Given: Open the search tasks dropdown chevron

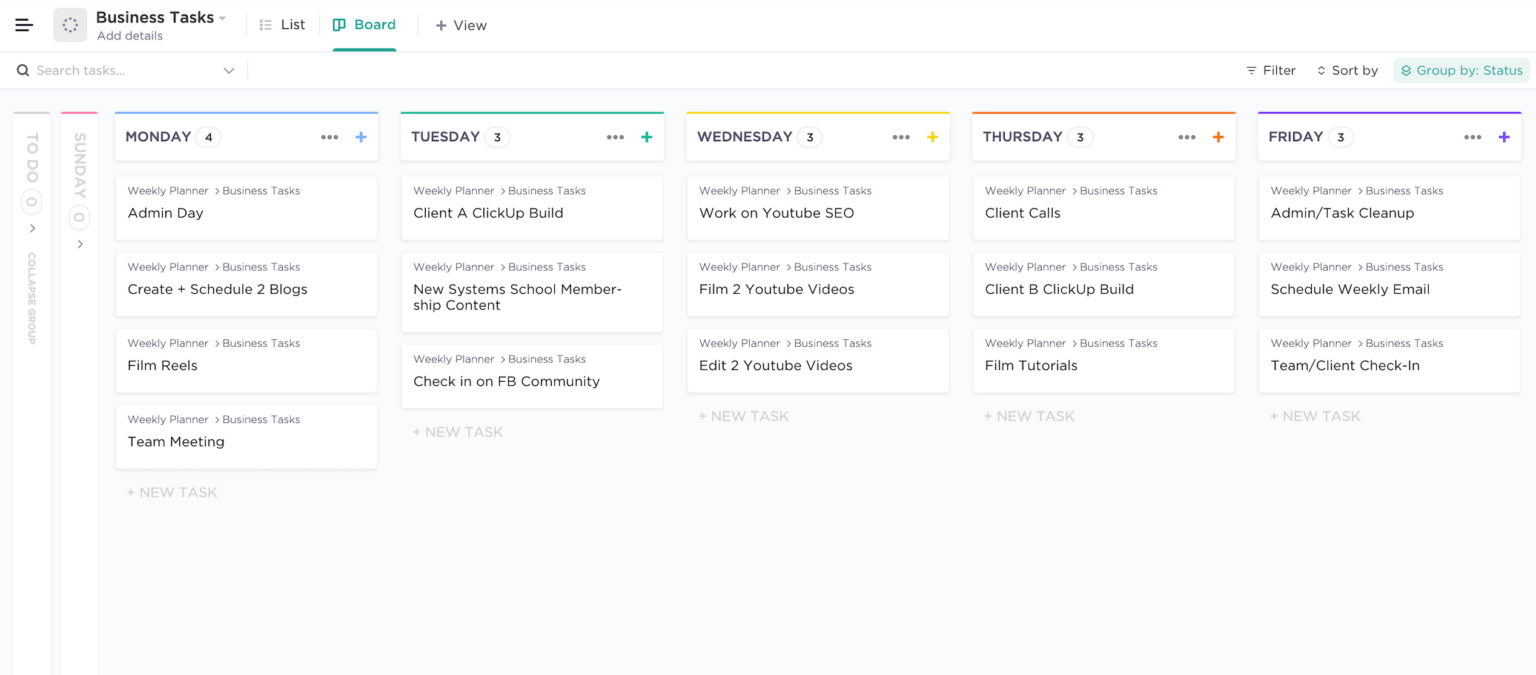Looking at the screenshot, I should 229,71.
